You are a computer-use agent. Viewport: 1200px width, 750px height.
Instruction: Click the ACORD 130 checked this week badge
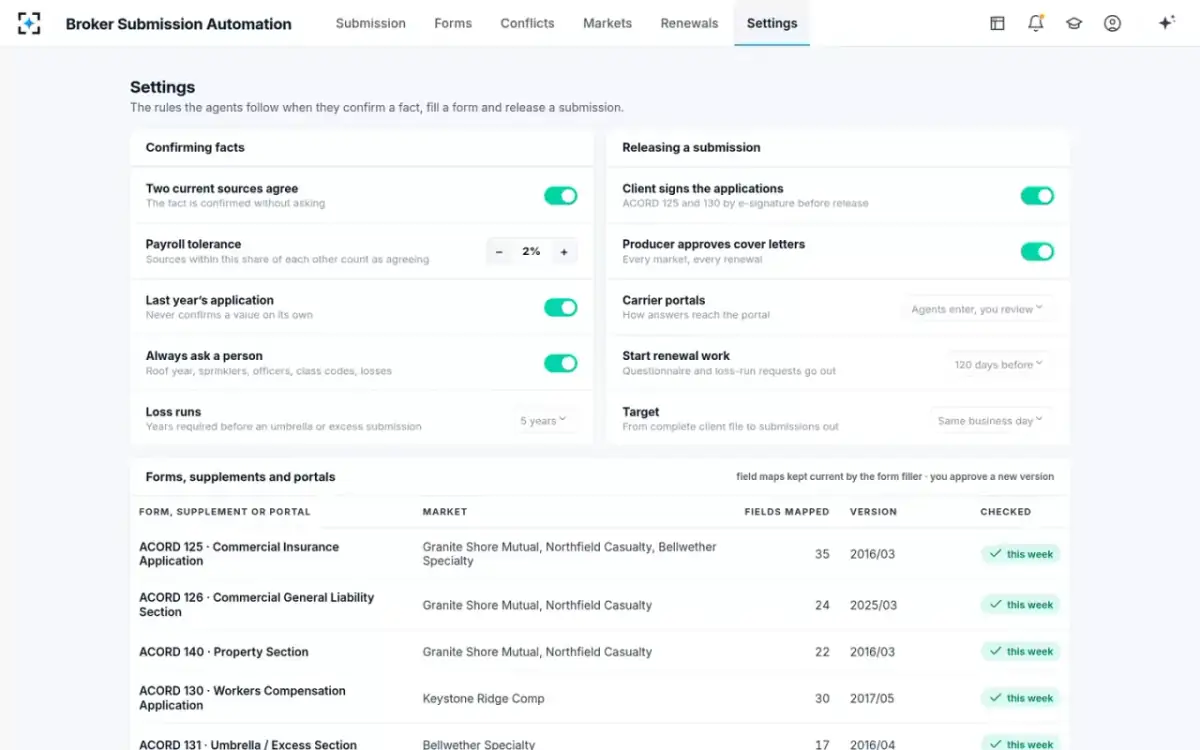tap(1020, 698)
